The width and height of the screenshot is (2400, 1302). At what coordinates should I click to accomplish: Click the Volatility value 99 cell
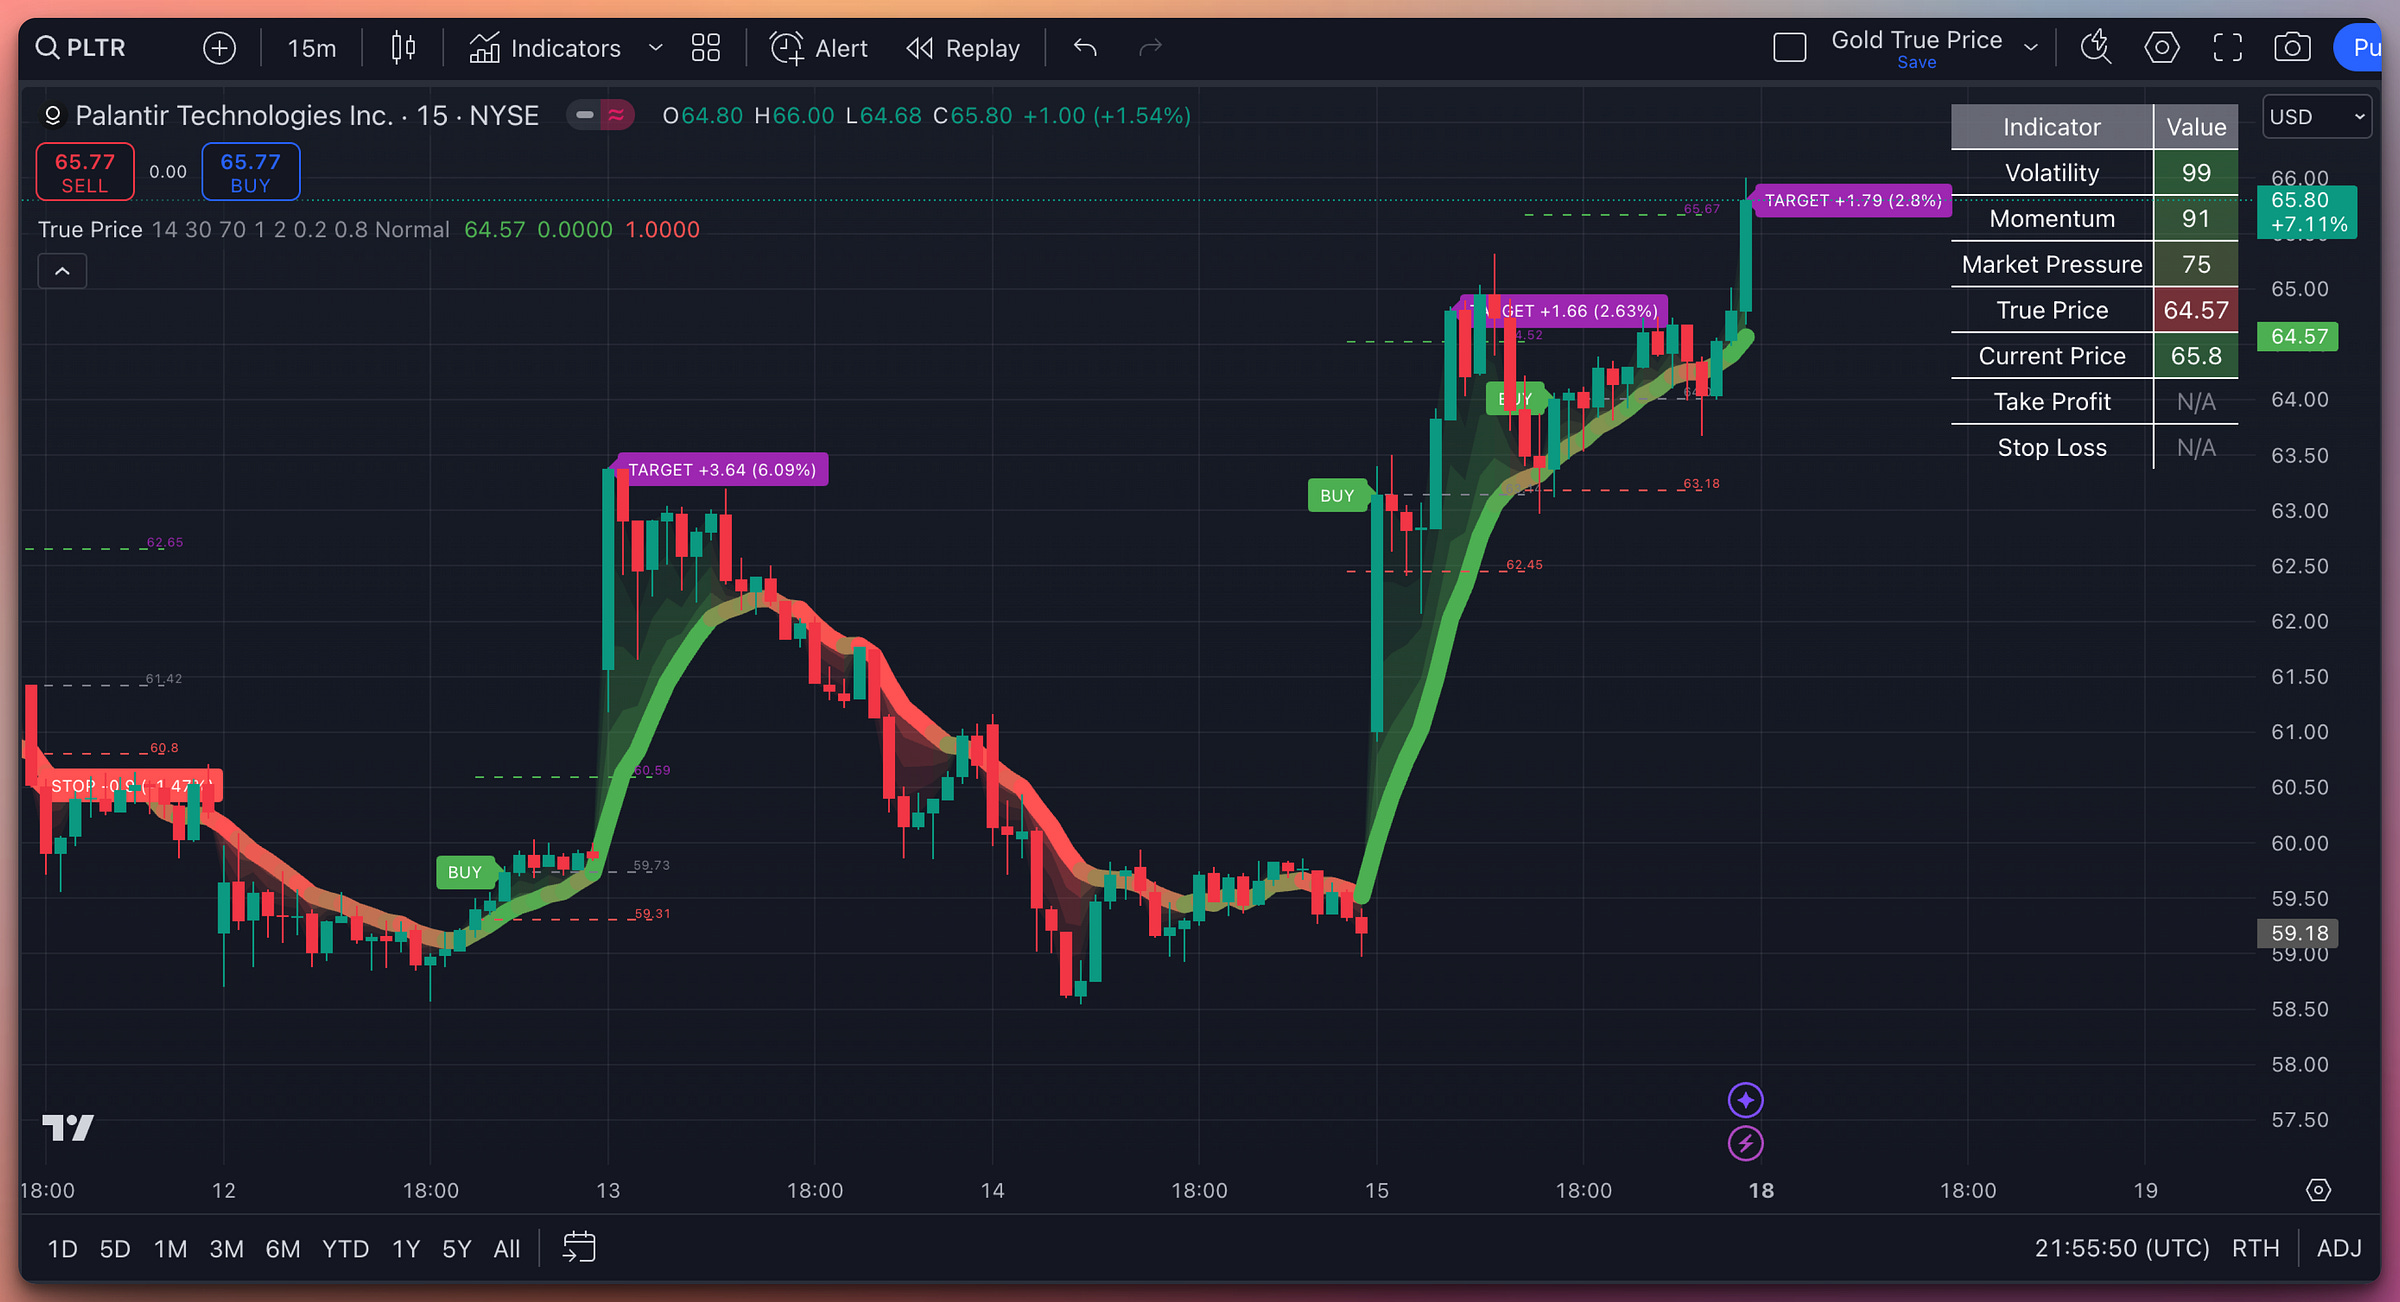tap(2195, 172)
